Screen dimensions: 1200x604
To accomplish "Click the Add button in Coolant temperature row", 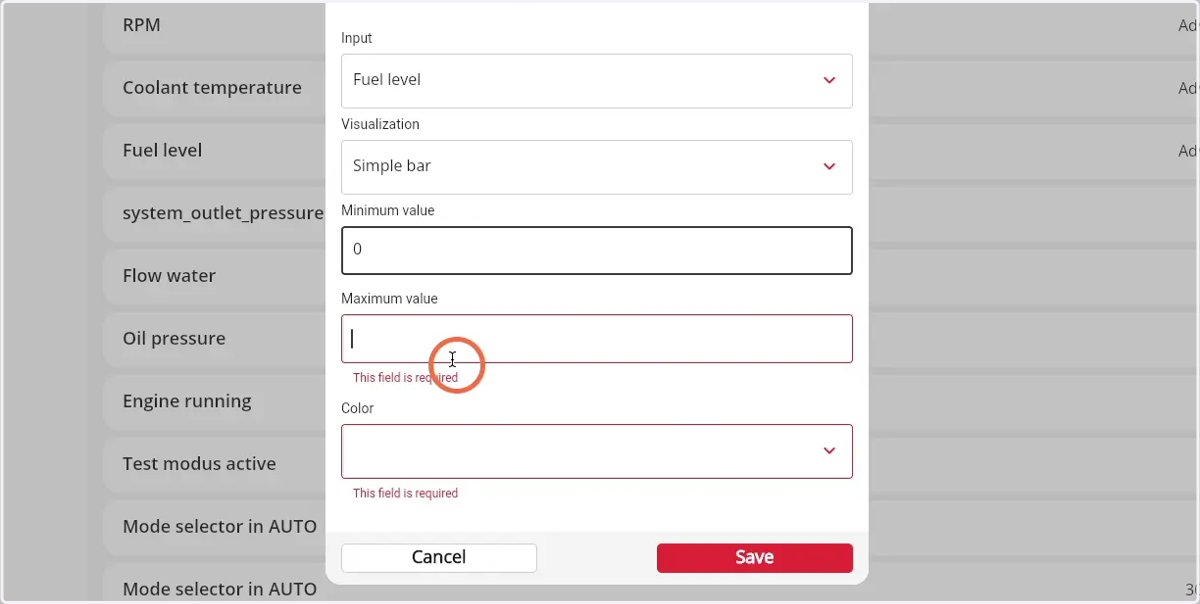I will (1188, 88).
